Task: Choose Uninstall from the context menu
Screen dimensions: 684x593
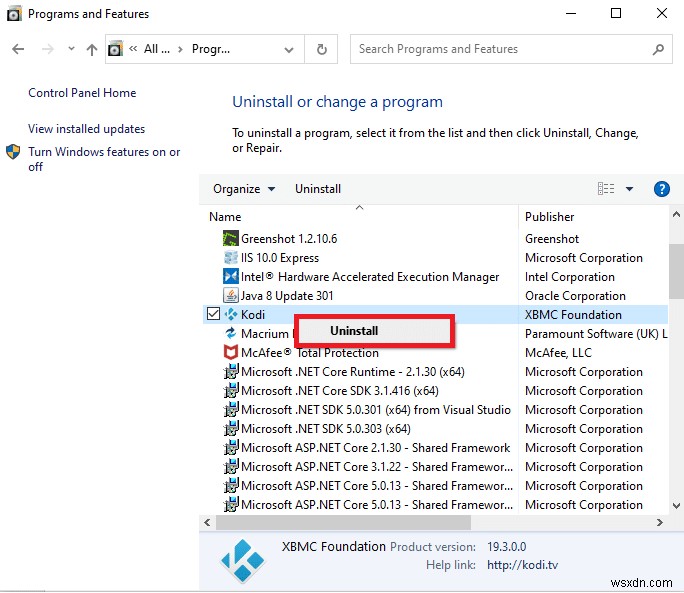Action: (374, 331)
